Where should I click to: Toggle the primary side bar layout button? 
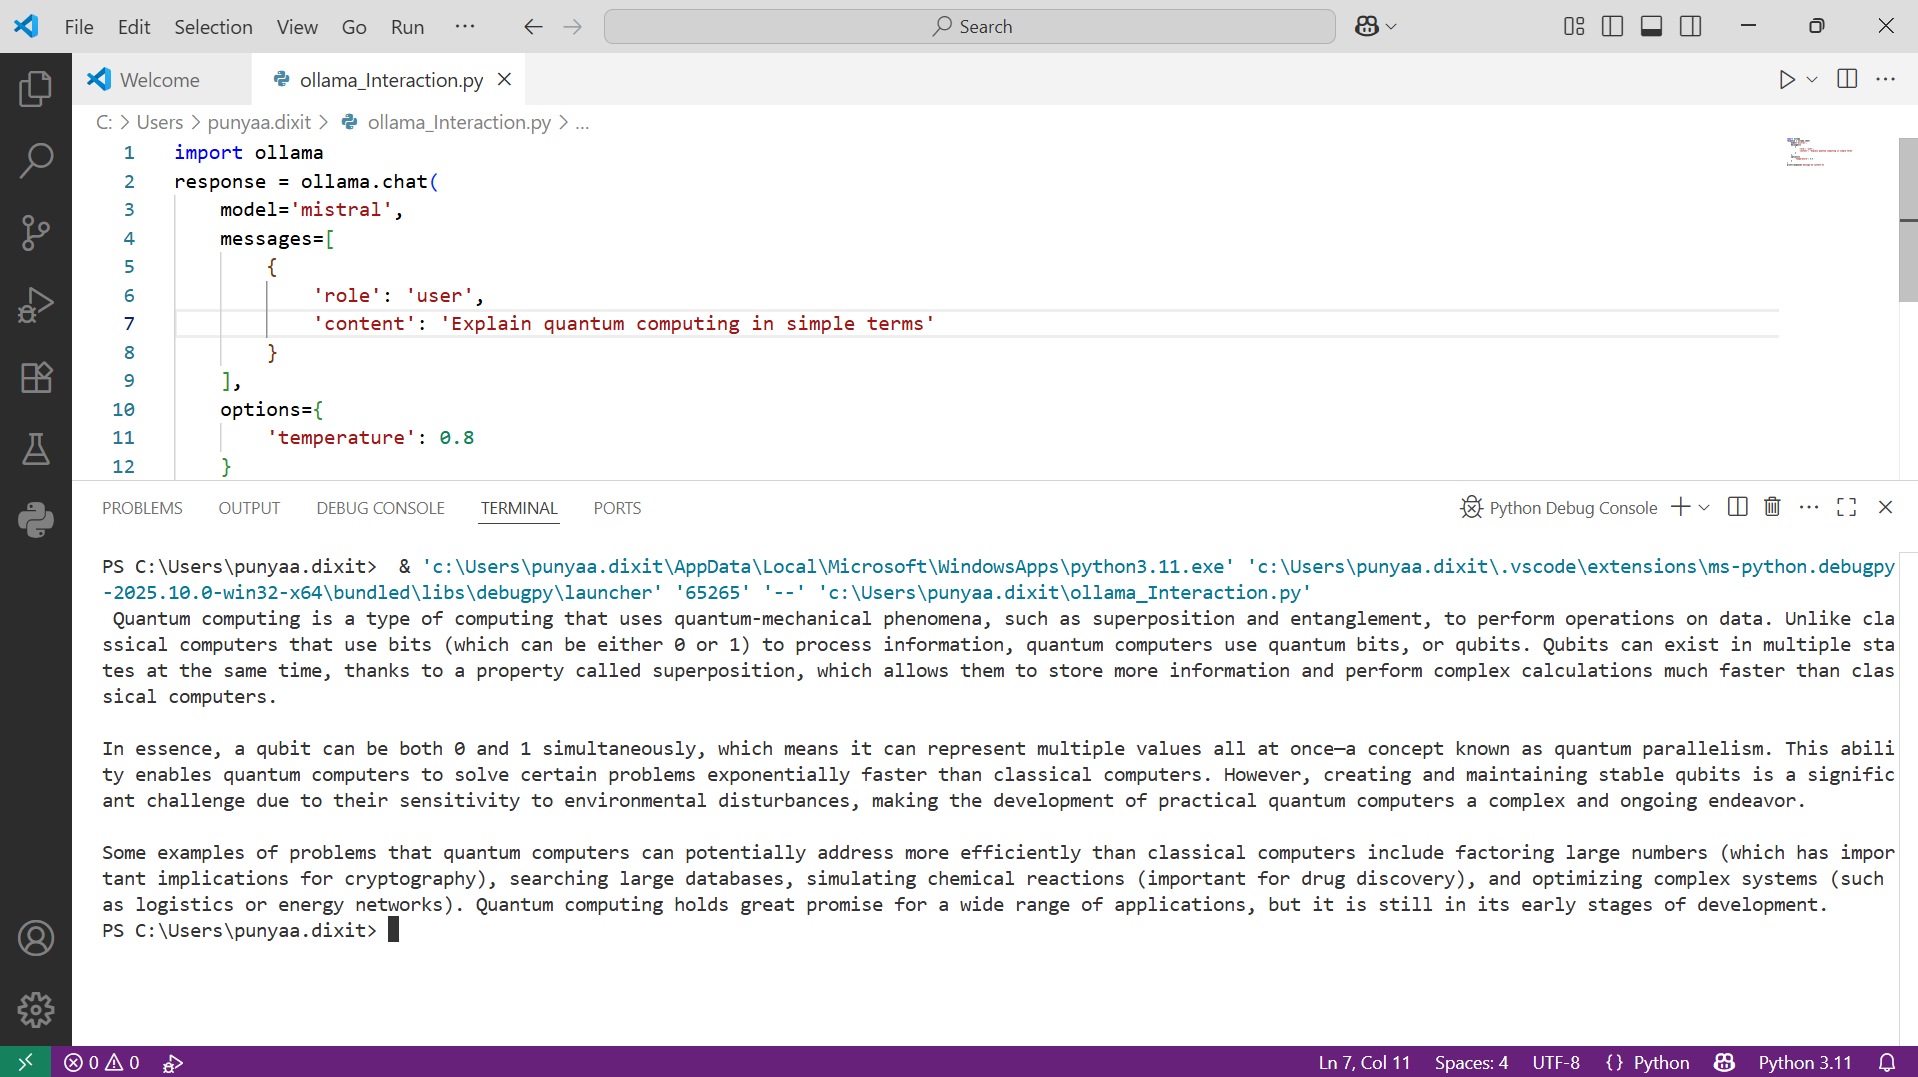point(1612,27)
